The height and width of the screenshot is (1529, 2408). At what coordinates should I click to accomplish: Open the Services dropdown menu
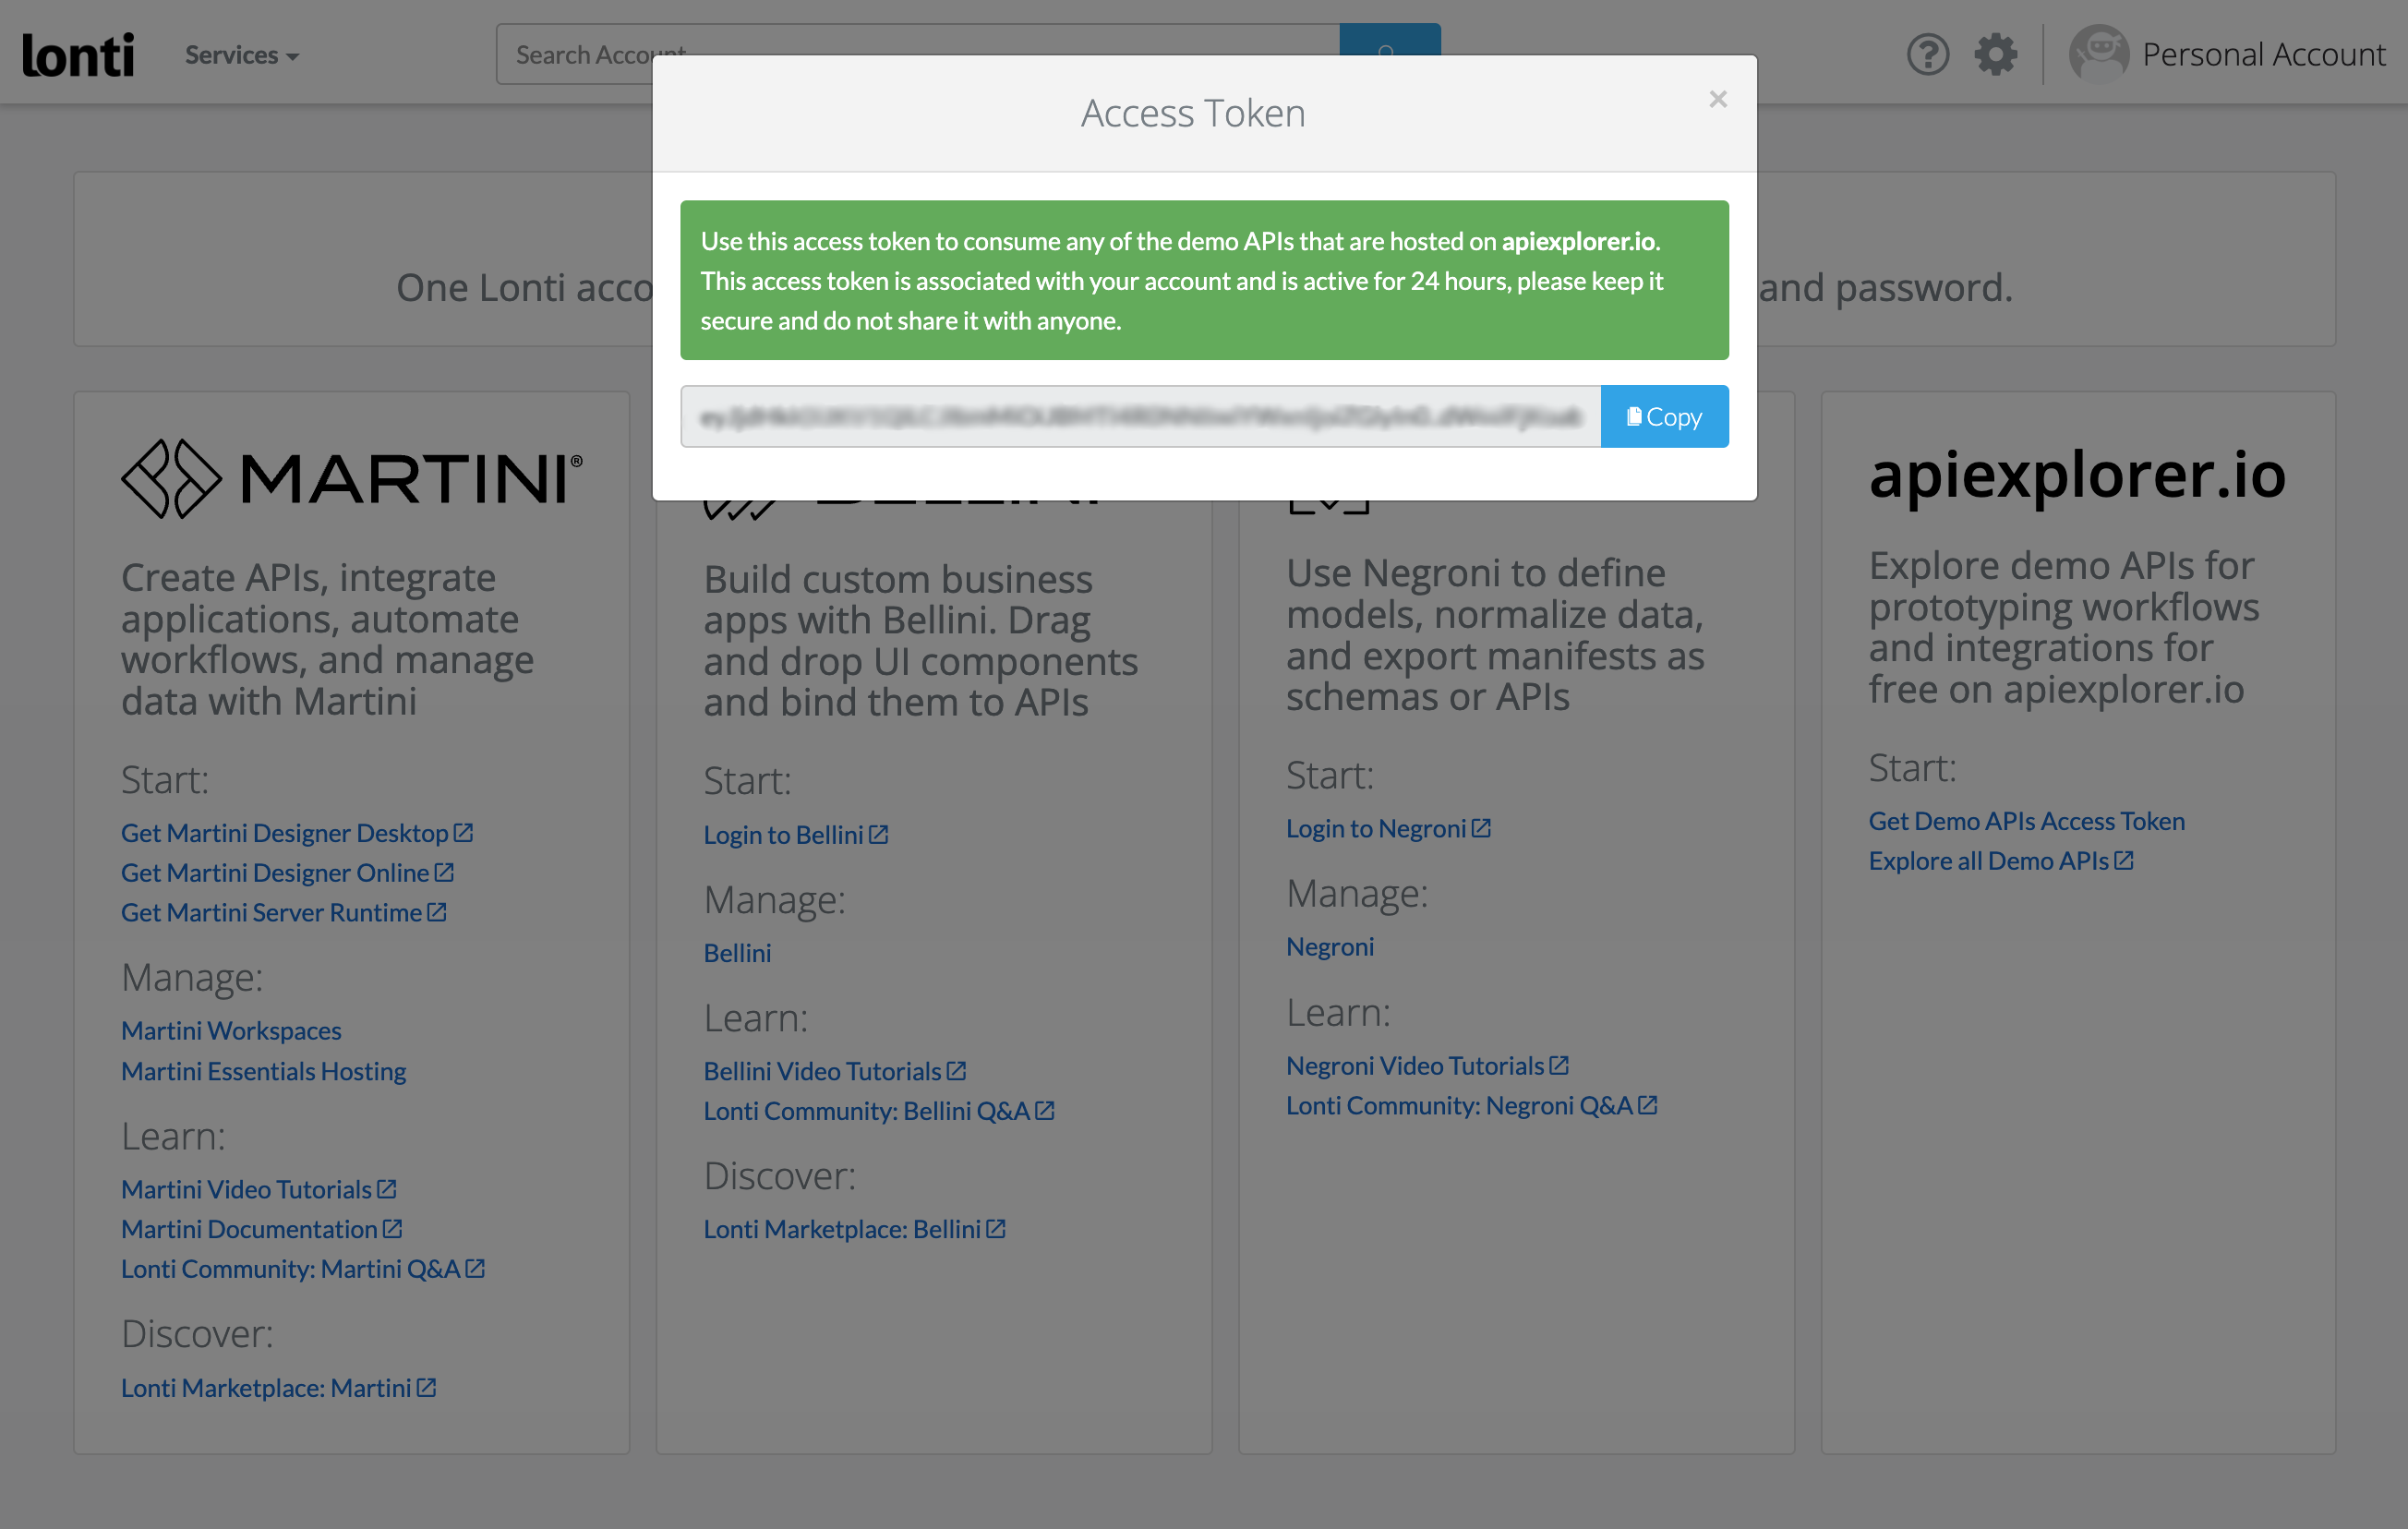point(241,55)
